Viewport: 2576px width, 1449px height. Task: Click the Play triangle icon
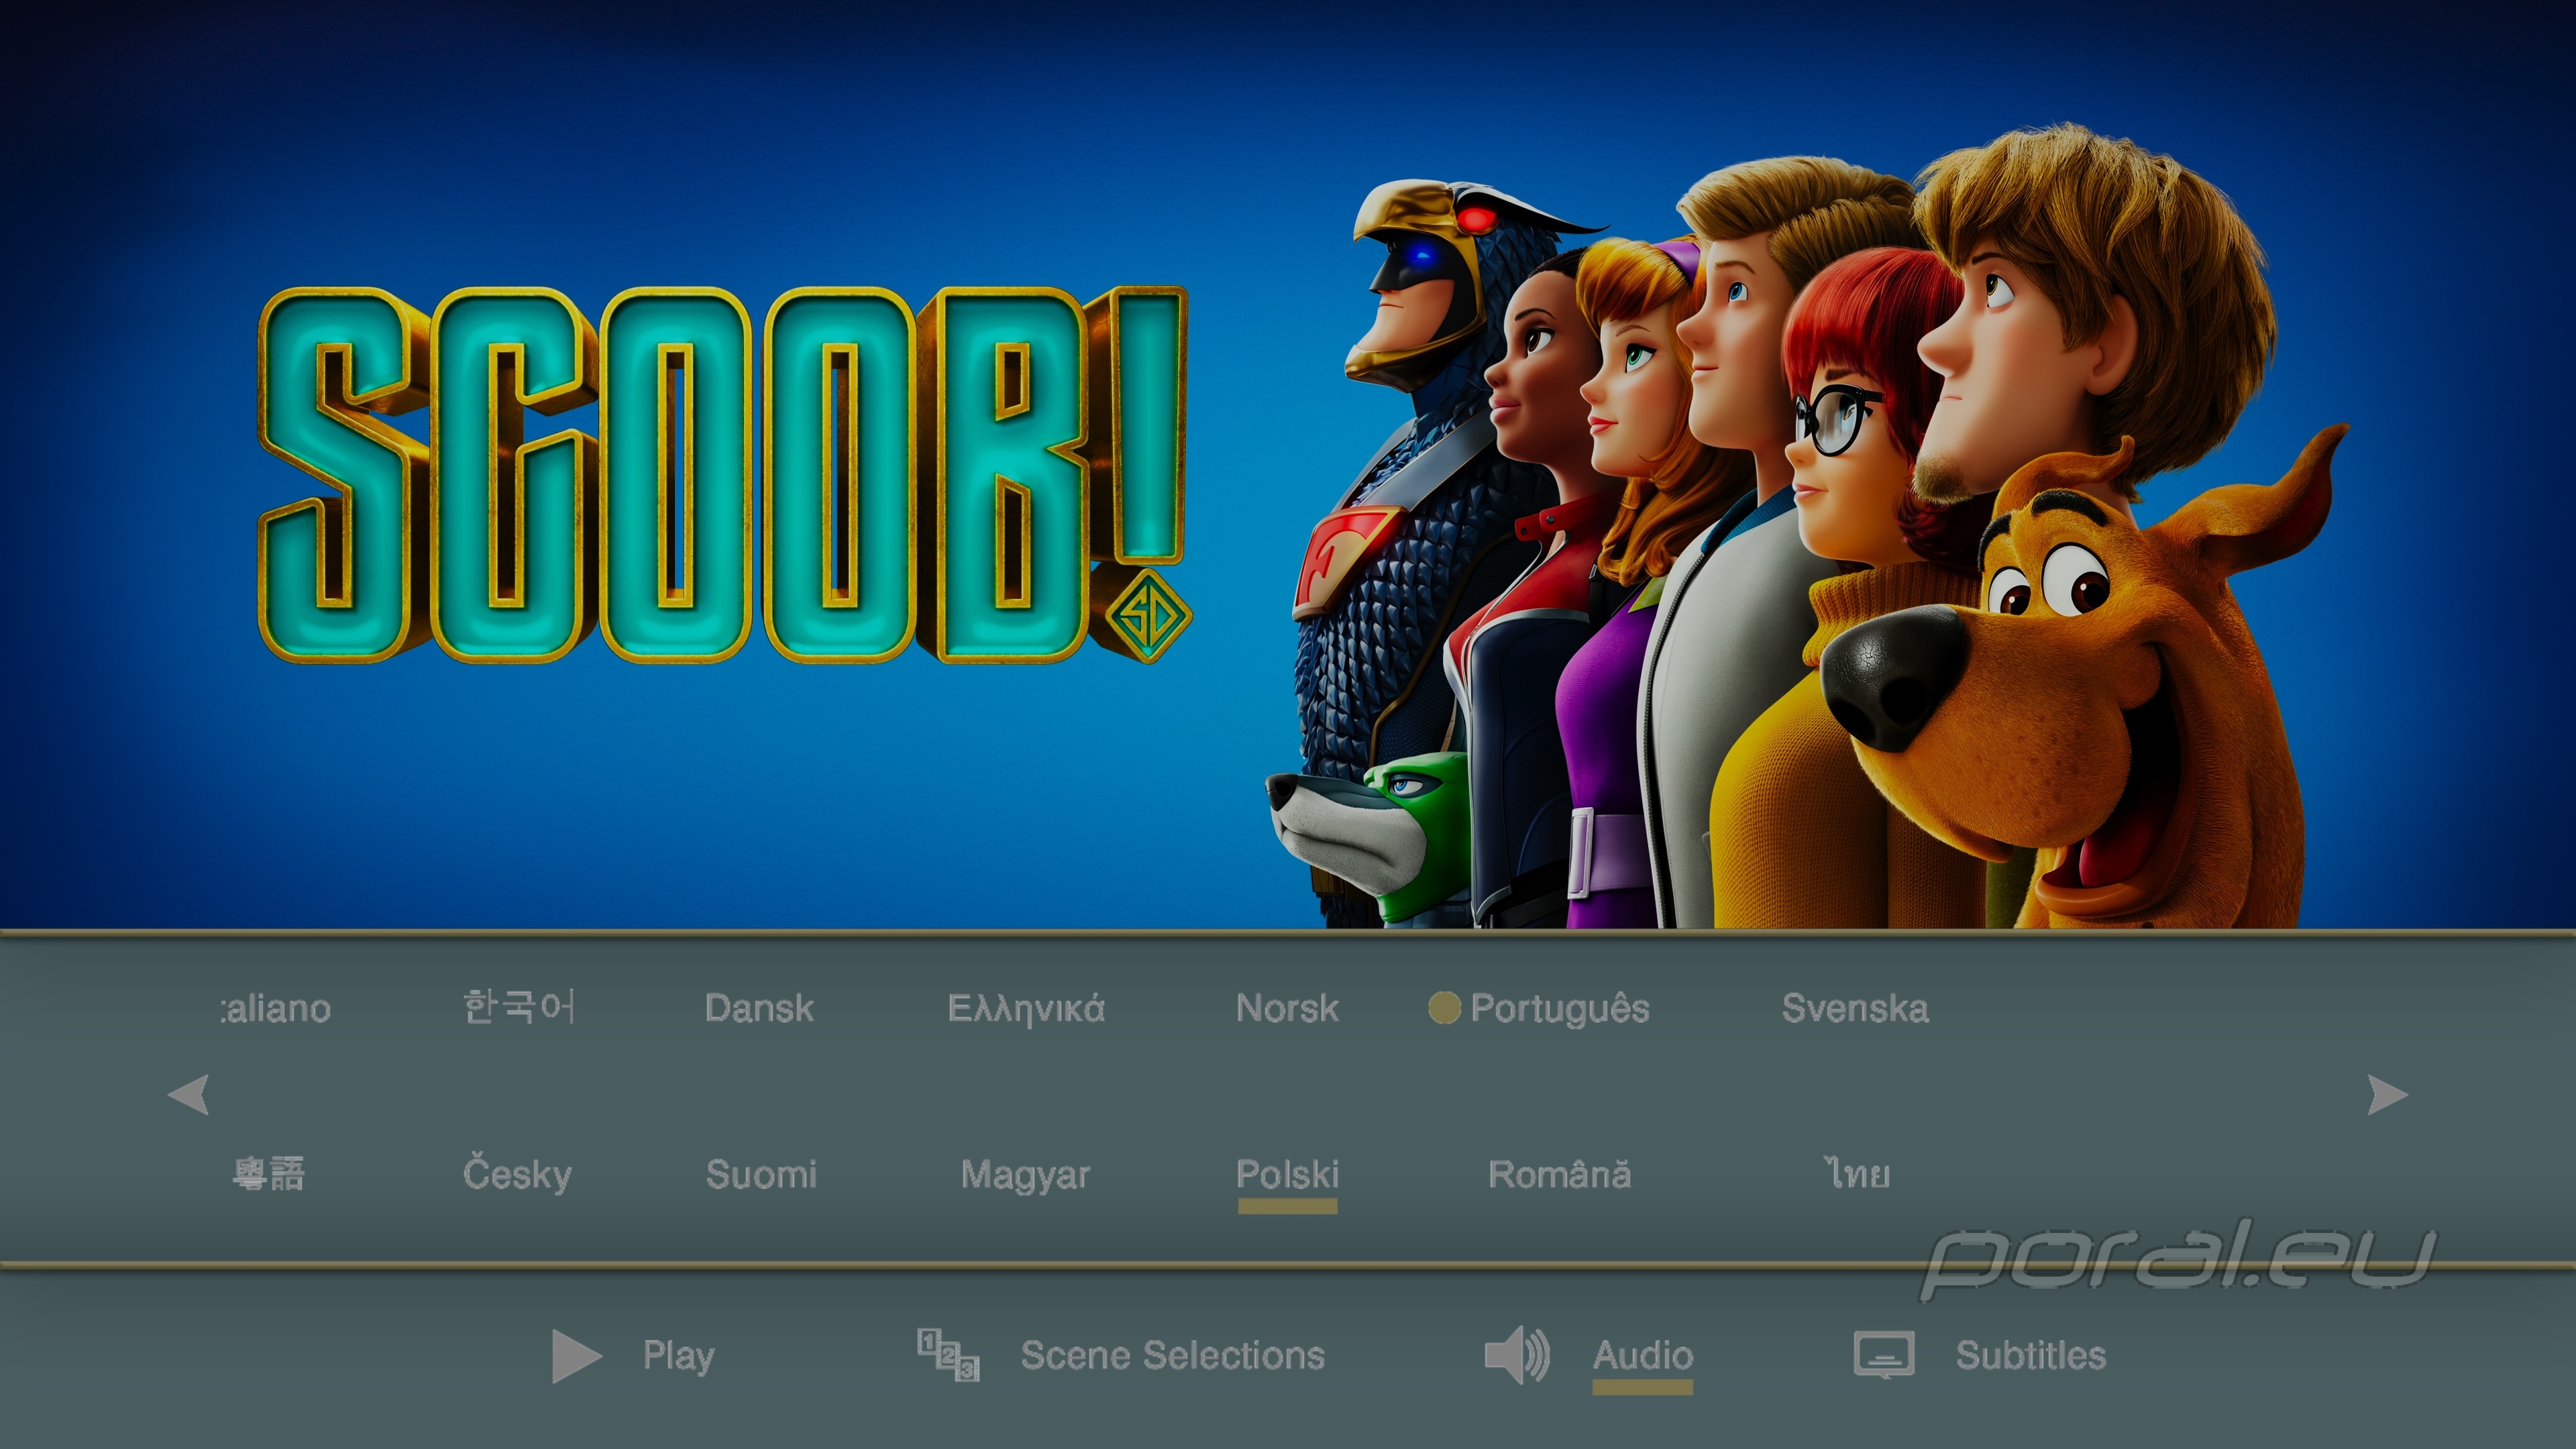pos(576,1356)
